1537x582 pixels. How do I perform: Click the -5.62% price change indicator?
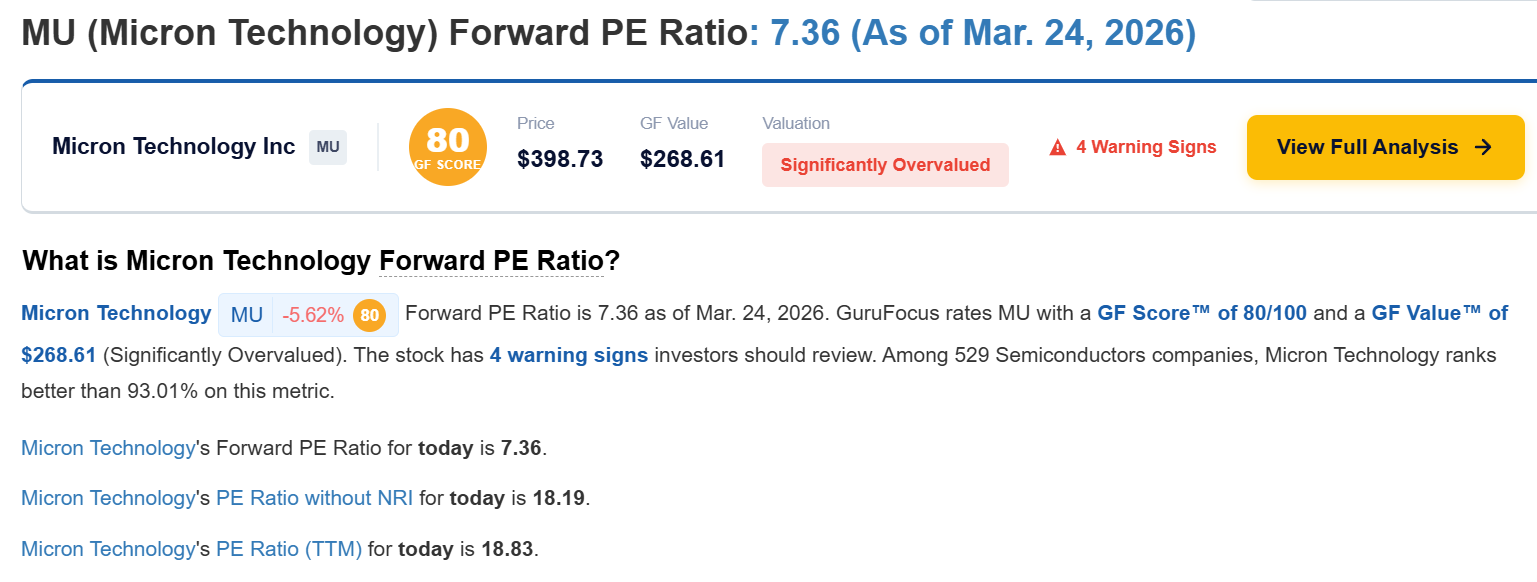(313, 315)
